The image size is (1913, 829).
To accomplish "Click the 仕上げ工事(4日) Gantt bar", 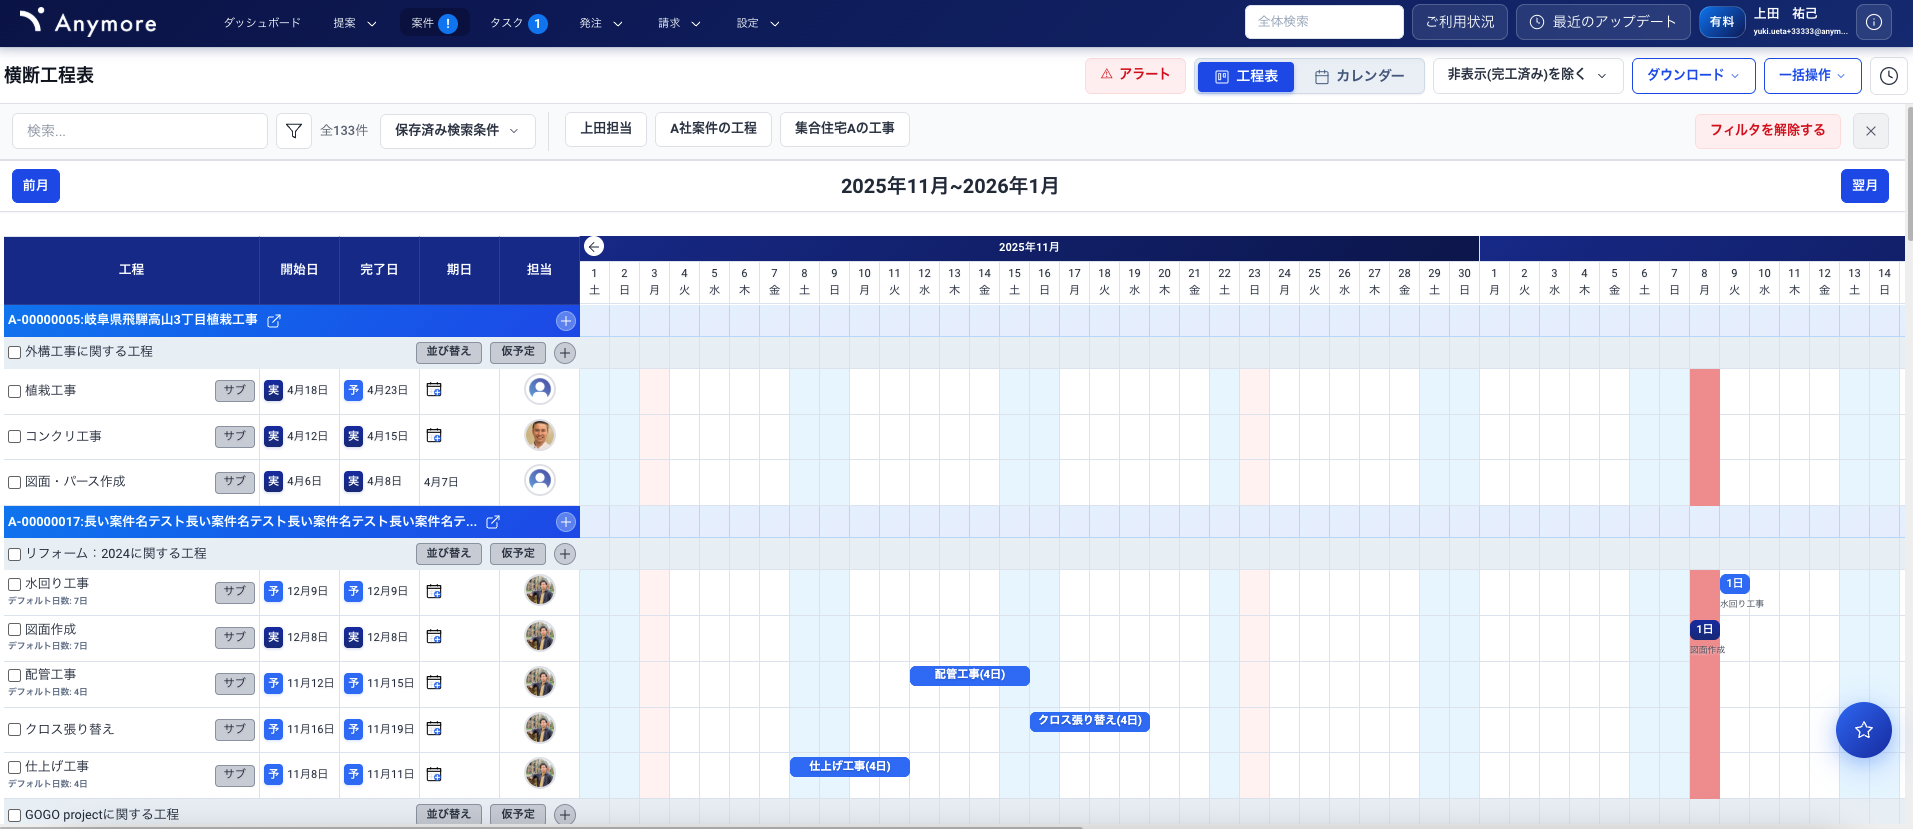I will (x=850, y=767).
